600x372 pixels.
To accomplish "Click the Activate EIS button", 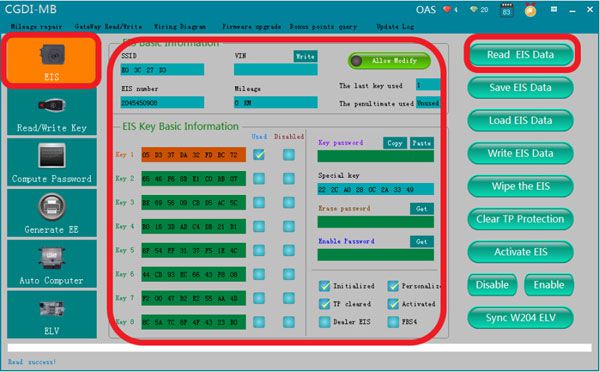I will [x=520, y=252].
